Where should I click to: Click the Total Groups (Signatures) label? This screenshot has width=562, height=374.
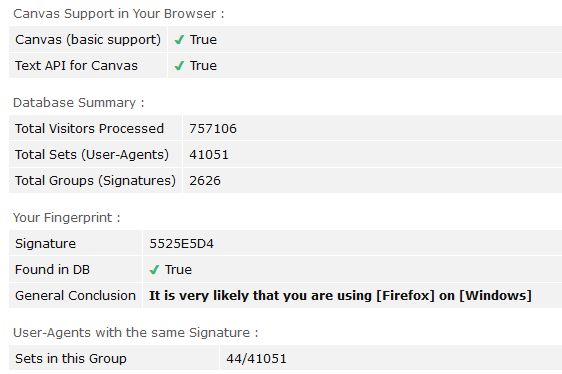click(95, 181)
